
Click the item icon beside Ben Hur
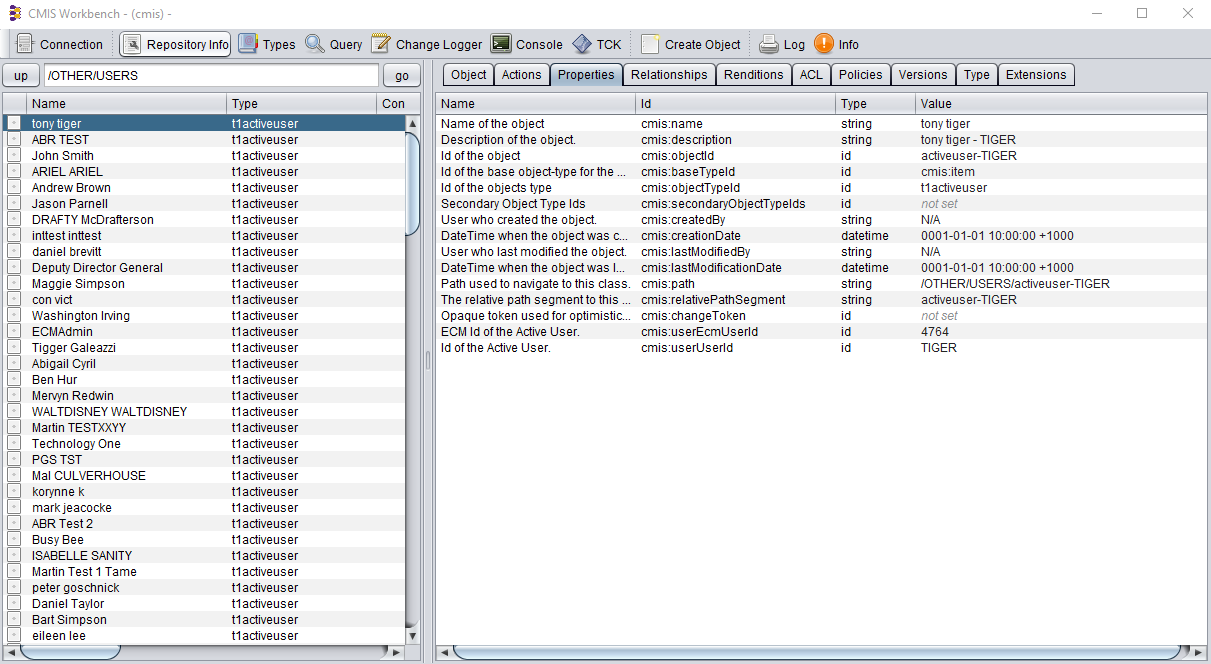click(14, 380)
